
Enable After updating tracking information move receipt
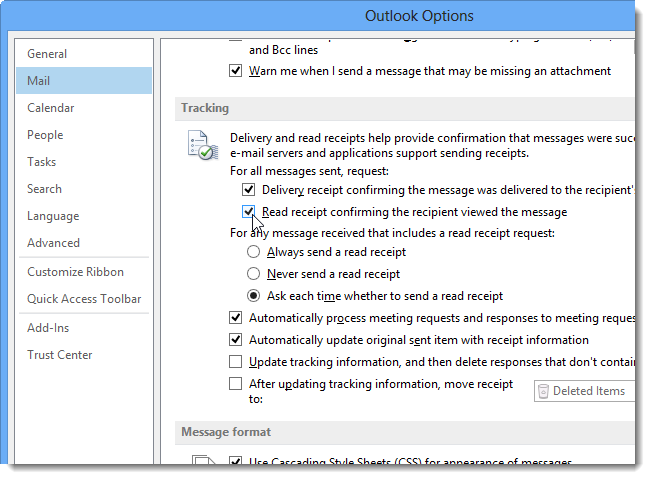click(x=235, y=384)
